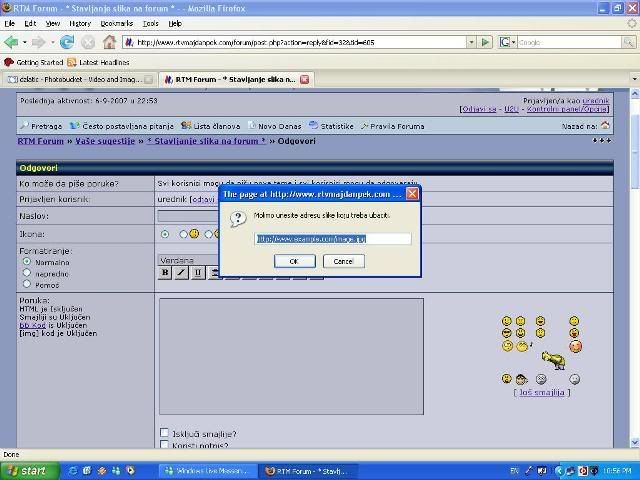This screenshot has width=640, height=480.
Task: Click the urednik username link at top right
Action: 596,100
